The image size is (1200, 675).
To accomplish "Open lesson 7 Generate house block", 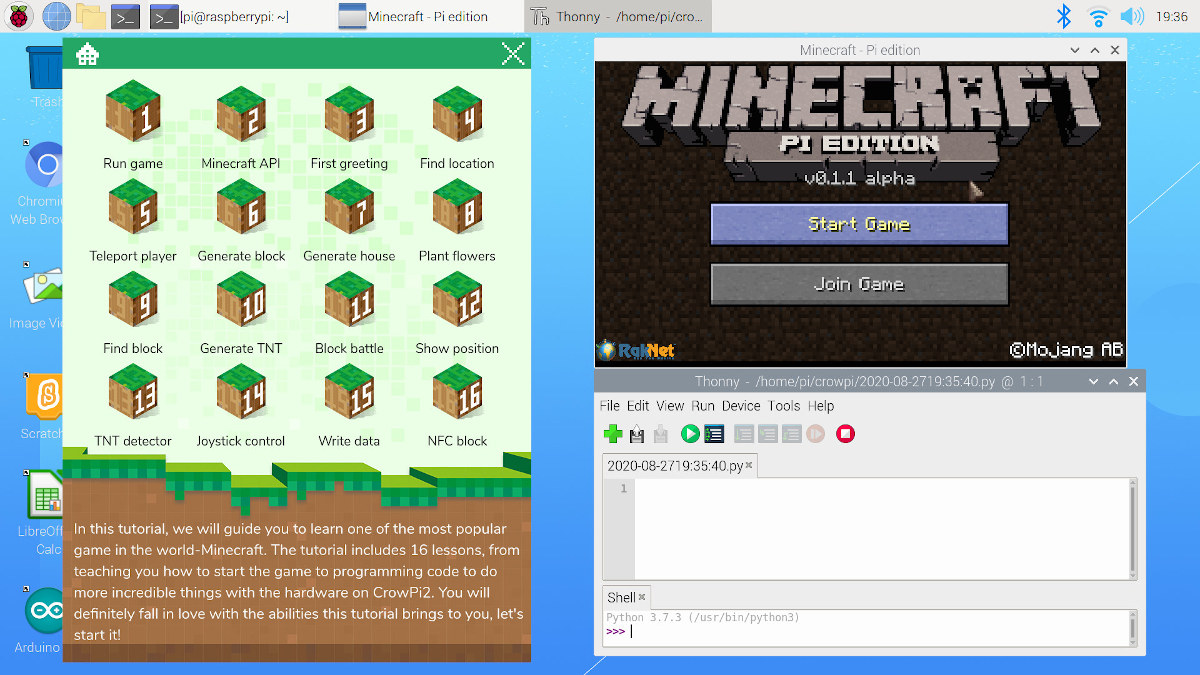I will click(x=349, y=208).
